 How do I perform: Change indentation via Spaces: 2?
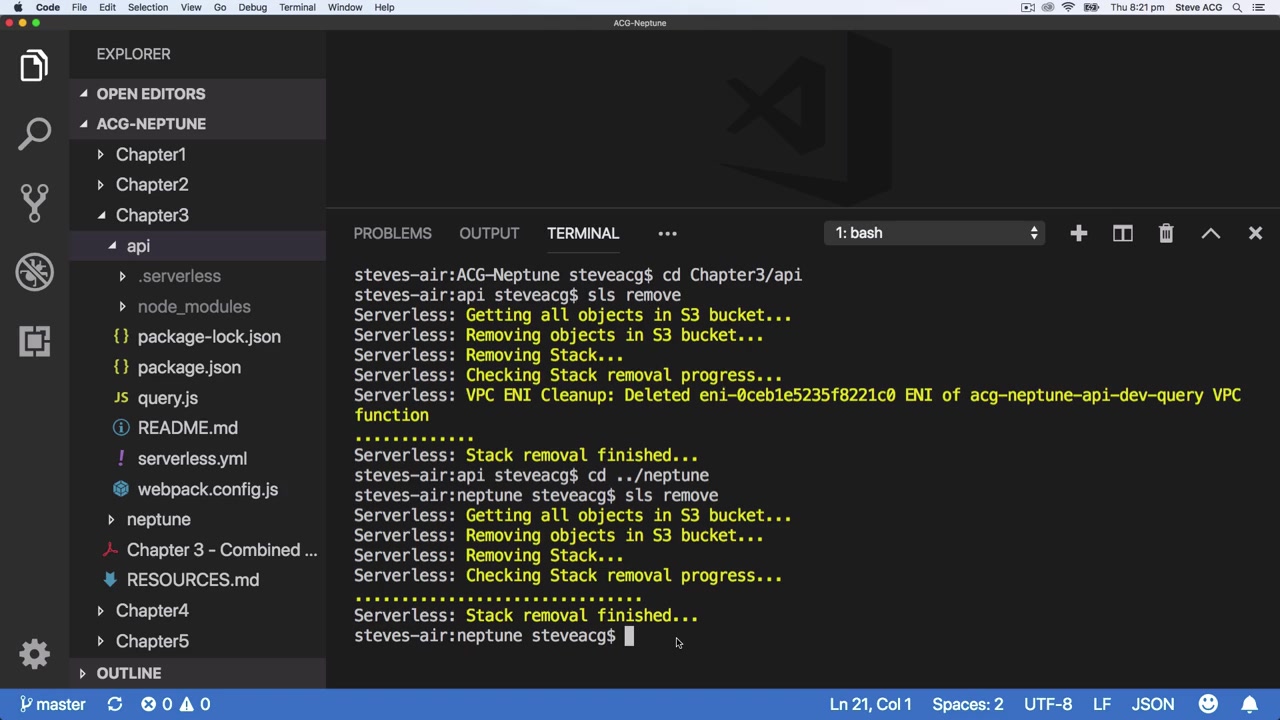[x=967, y=704]
